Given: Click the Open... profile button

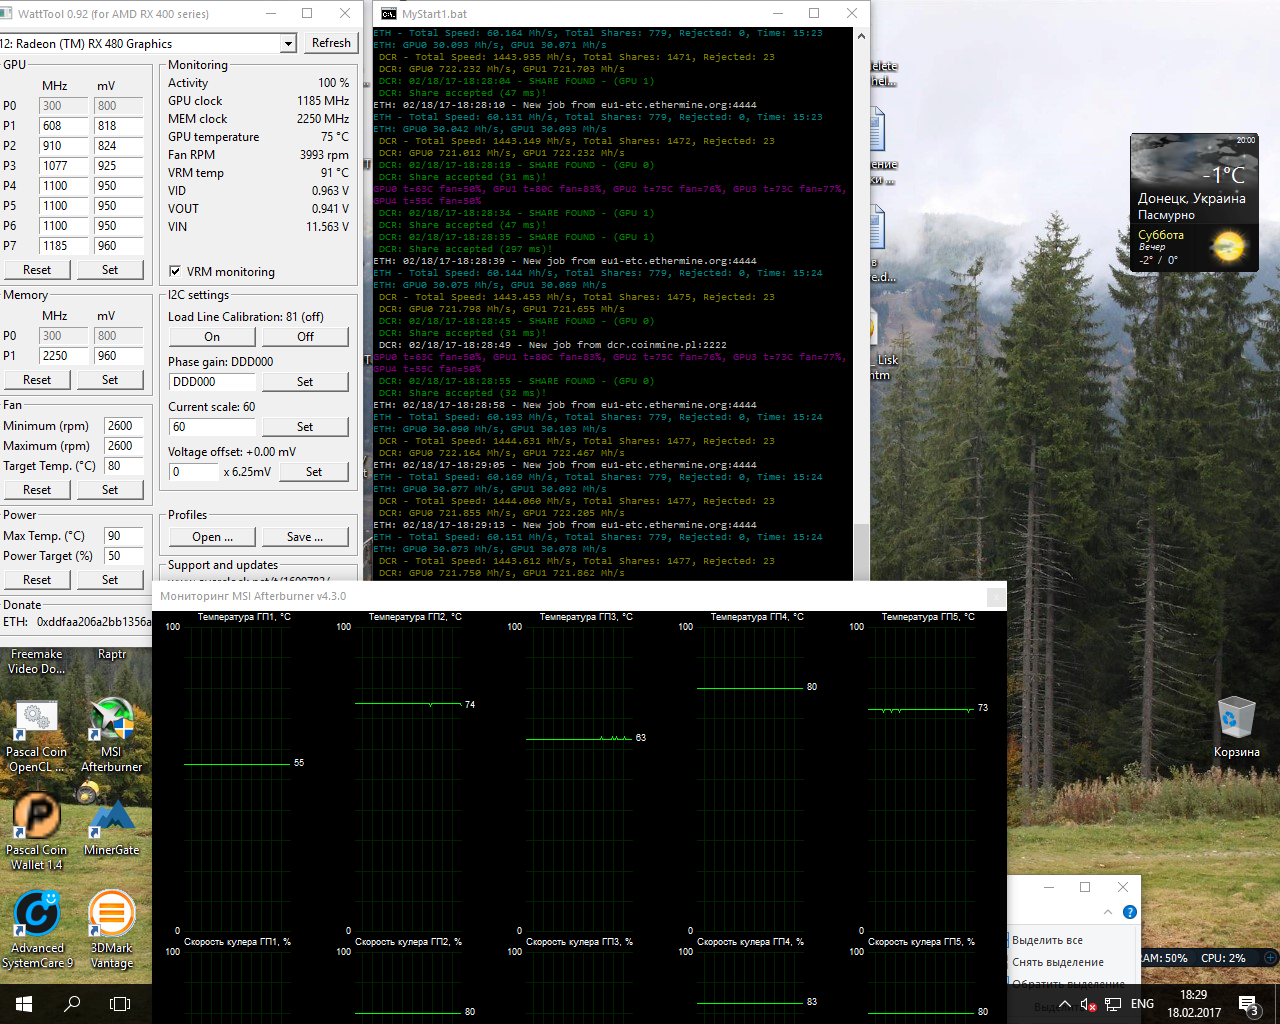Looking at the screenshot, I should (212, 537).
